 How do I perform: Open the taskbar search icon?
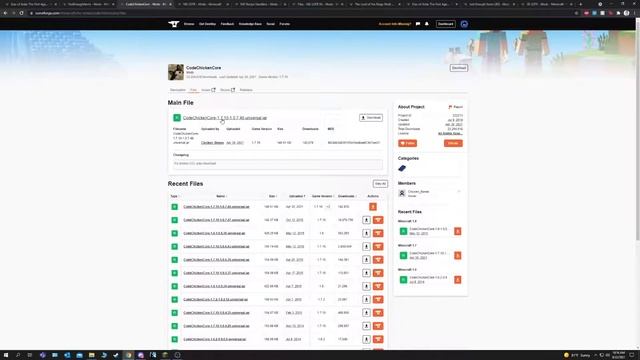pyautogui.click(x=18, y=355)
